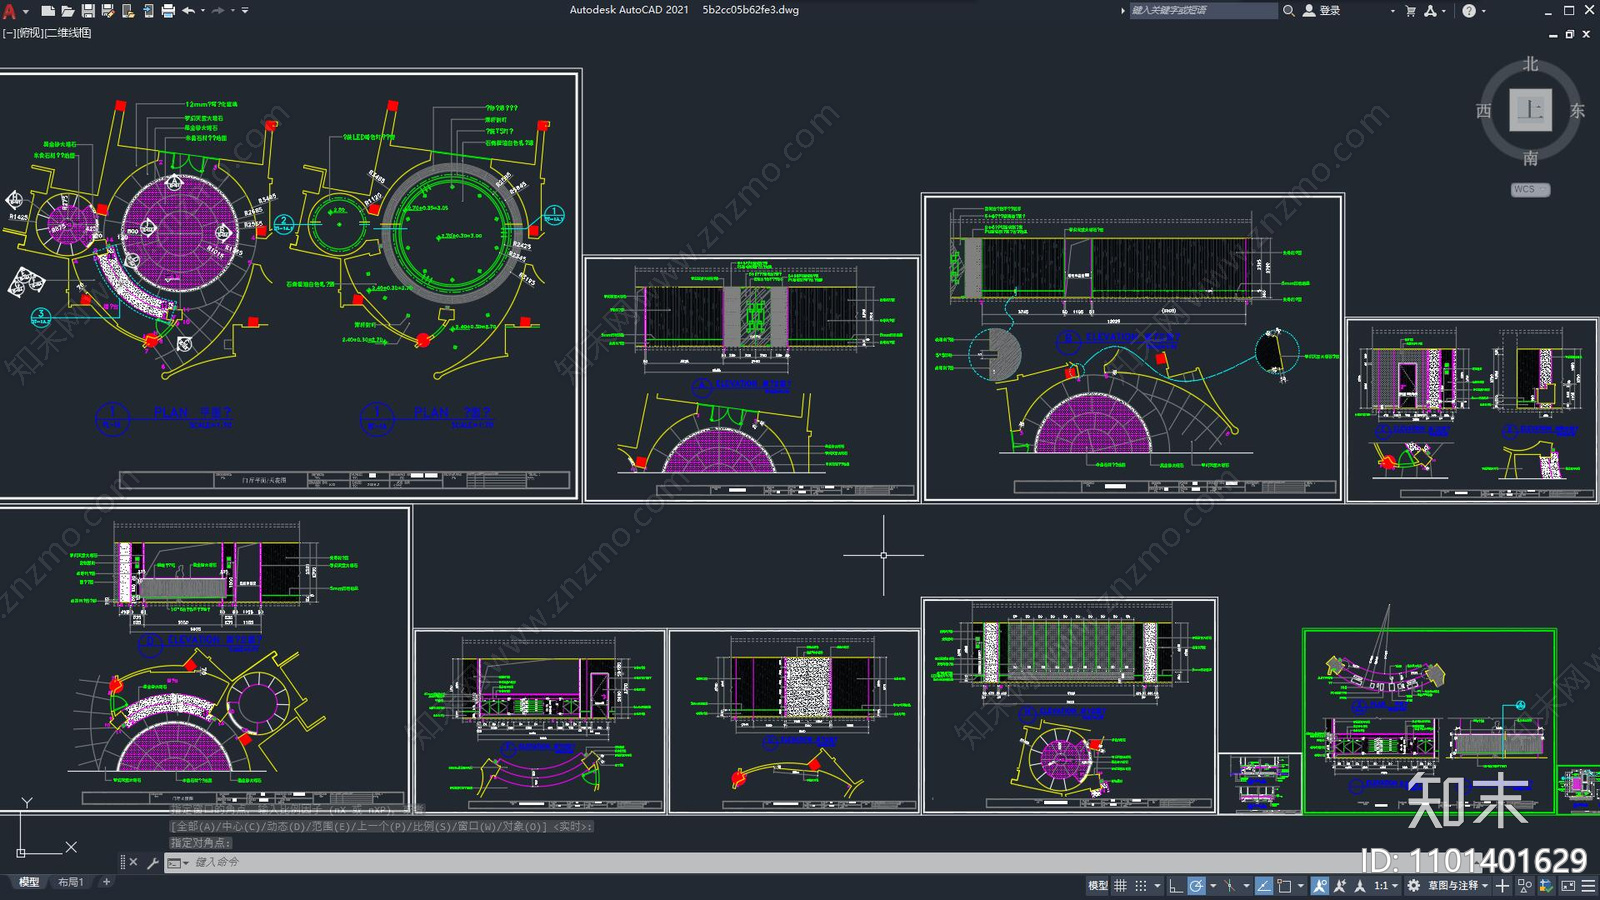The height and width of the screenshot is (900, 1600).
Task: Toggle object snap tracking in status bar
Action: click(x=1264, y=886)
